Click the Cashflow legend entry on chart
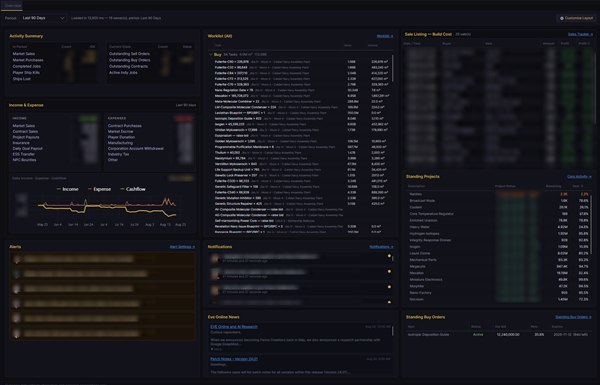Screen dimensions: 600x385 pos(133,189)
